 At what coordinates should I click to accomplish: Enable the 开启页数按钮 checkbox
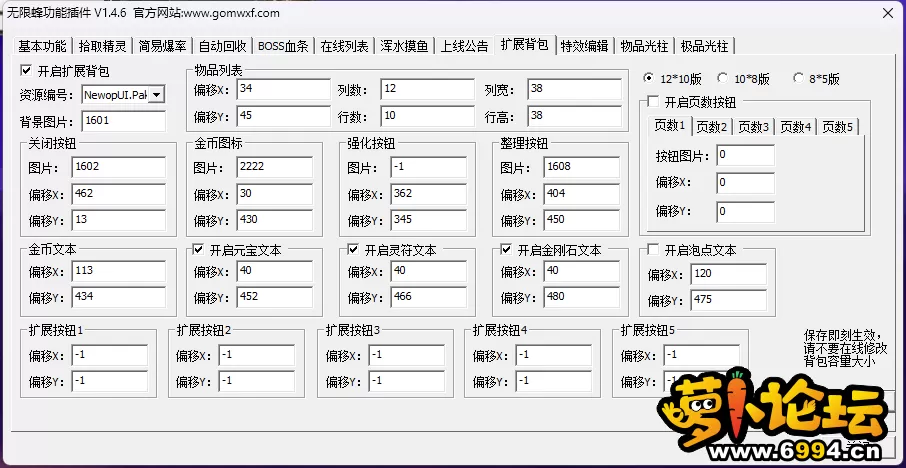[653, 102]
